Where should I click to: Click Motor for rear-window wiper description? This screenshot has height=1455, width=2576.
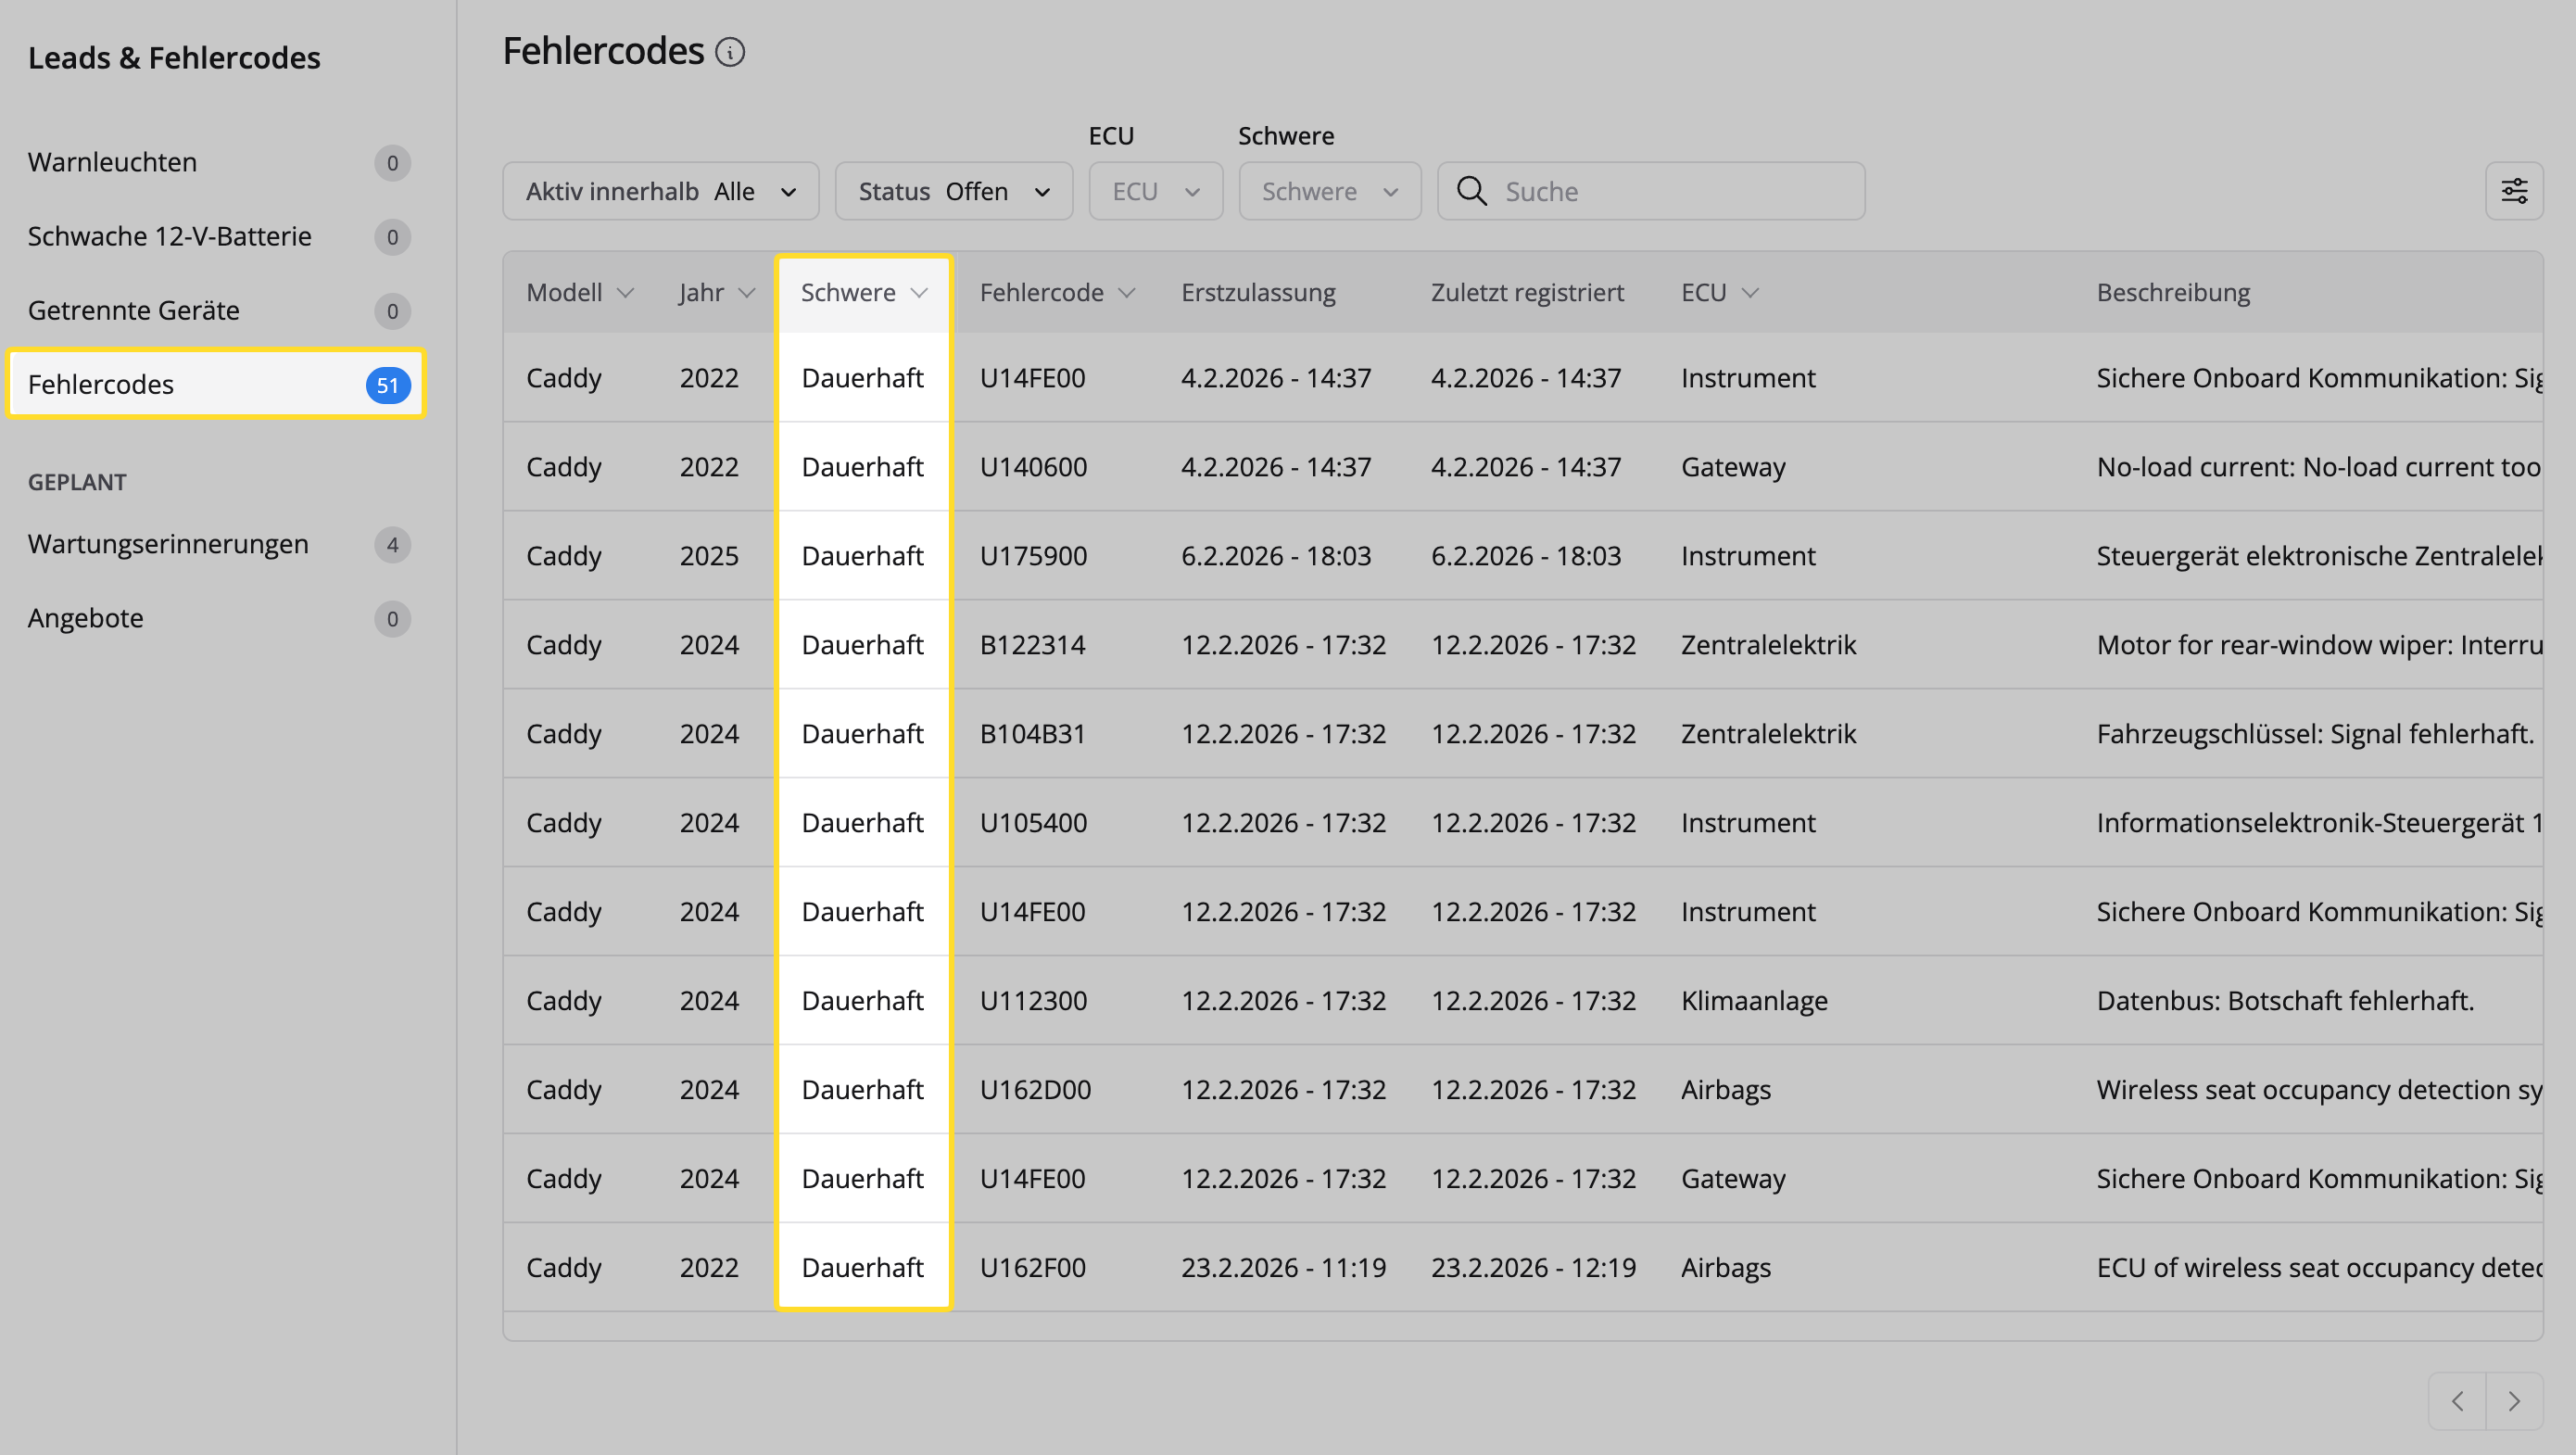2319,645
